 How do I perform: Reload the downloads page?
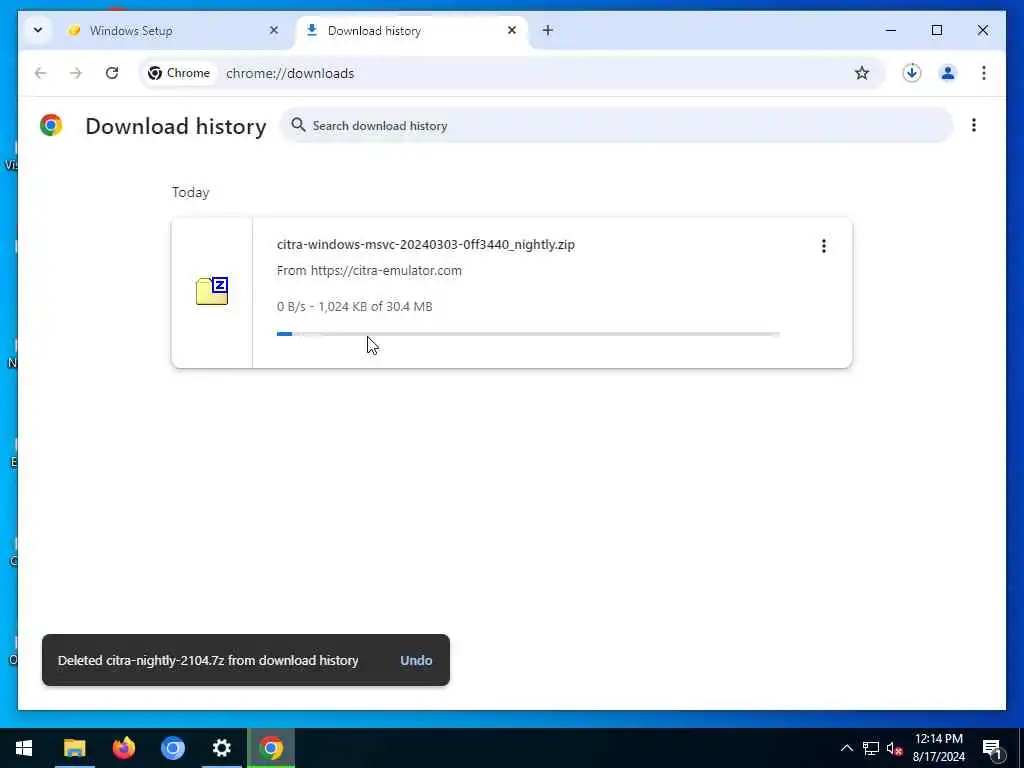(112, 73)
